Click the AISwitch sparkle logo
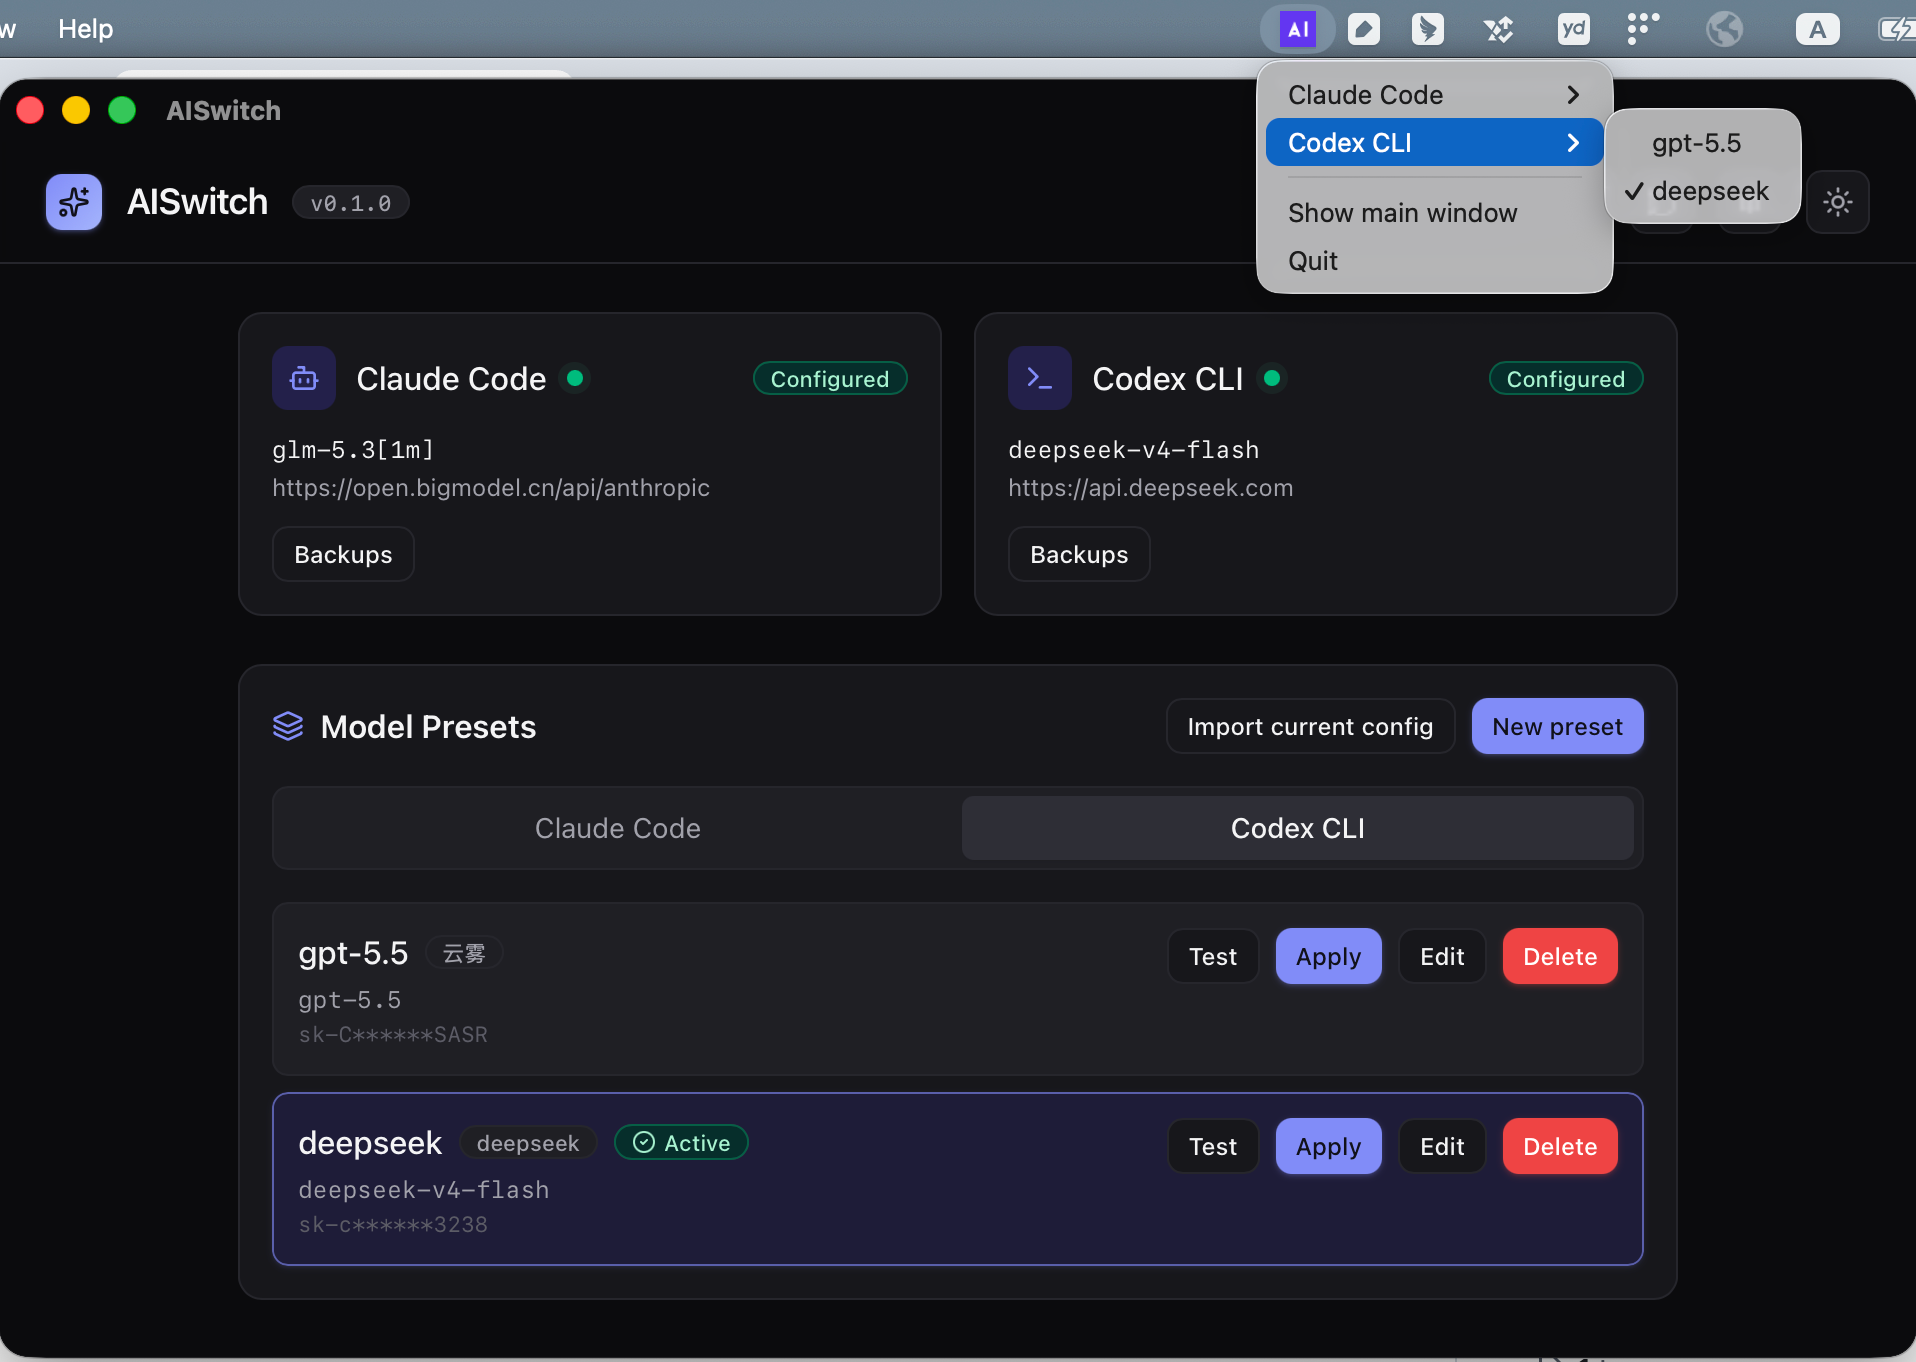Screen dimensions: 1916x1362 (x=74, y=202)
